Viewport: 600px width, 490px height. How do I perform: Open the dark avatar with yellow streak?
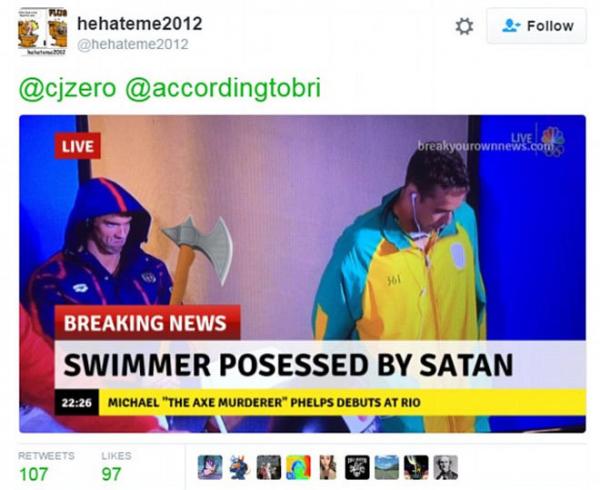[416, 467]
